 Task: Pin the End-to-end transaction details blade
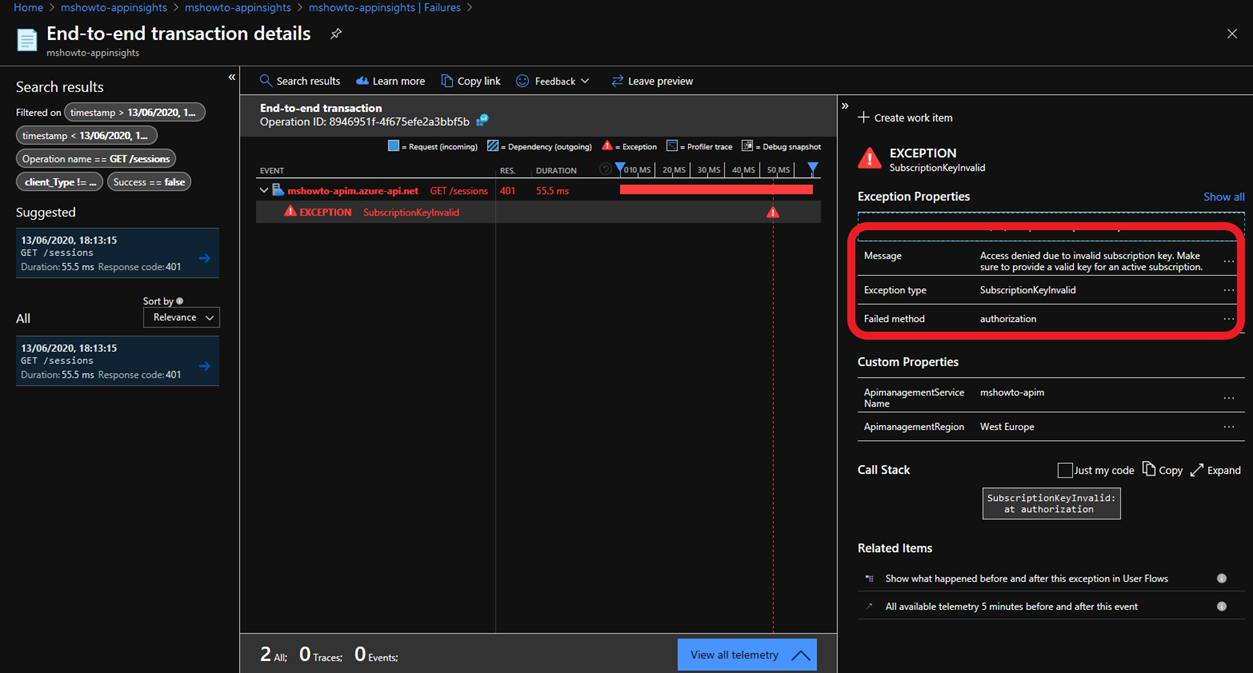click(x=336, y=34)
